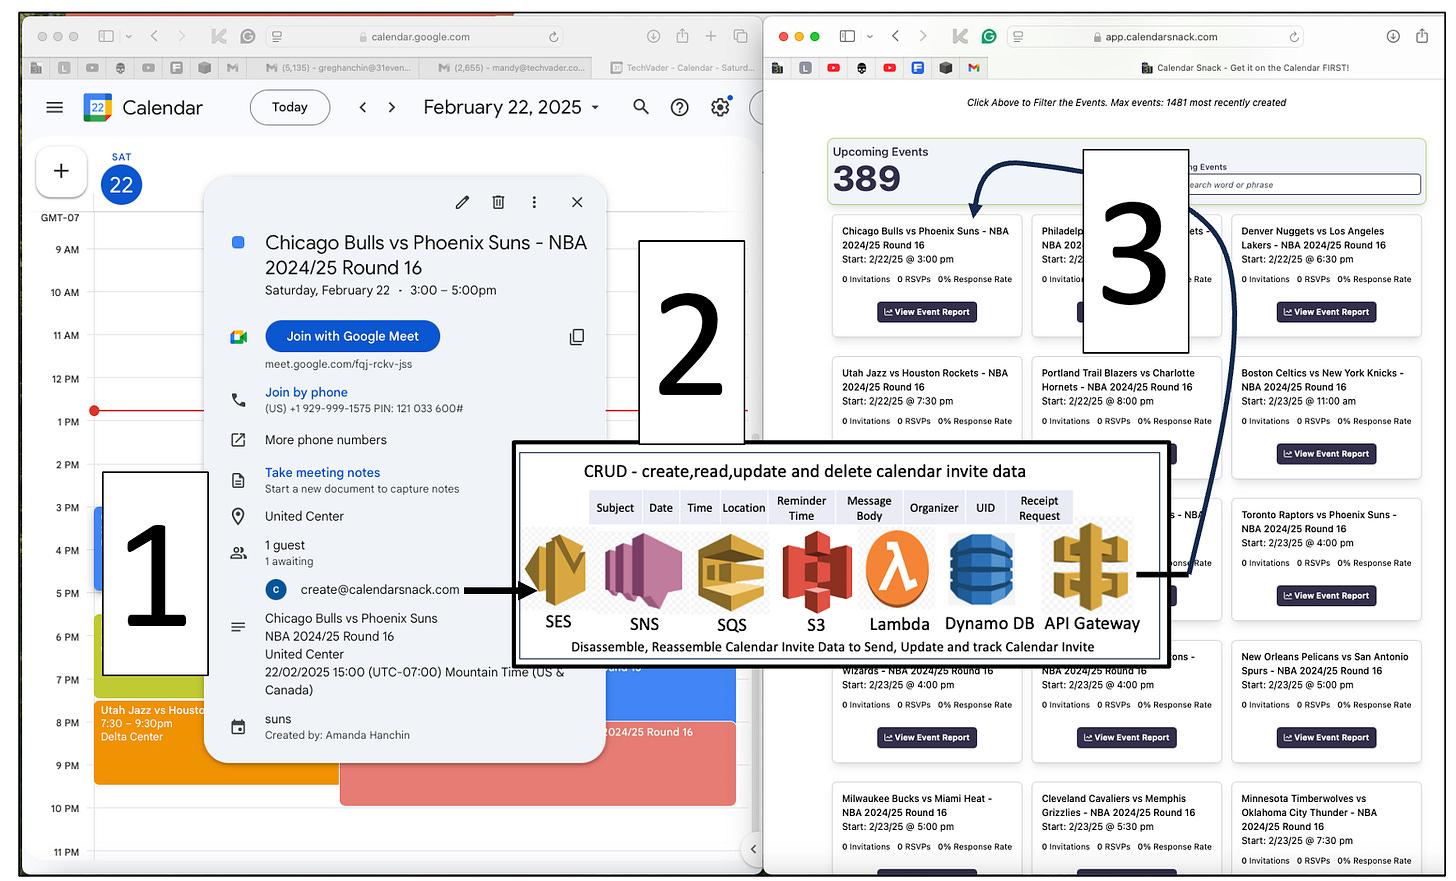Share the calendarsnack page via share icon
Image resolution: width=1456 pixels, height=881 pixels.
tap(1422, 36)
